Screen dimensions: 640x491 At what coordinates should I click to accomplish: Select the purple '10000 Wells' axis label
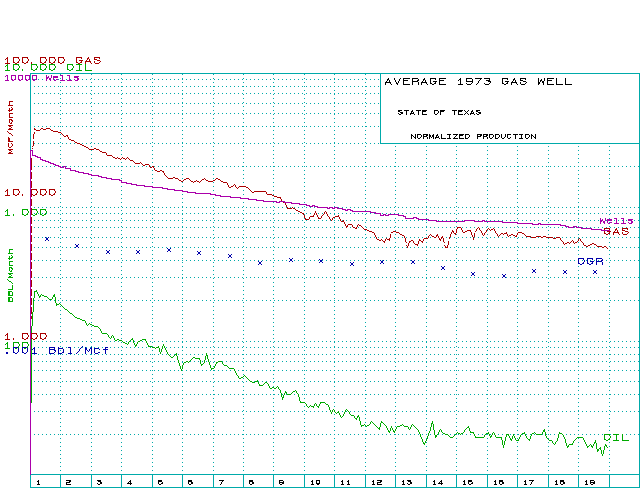(x=42, y=77)
